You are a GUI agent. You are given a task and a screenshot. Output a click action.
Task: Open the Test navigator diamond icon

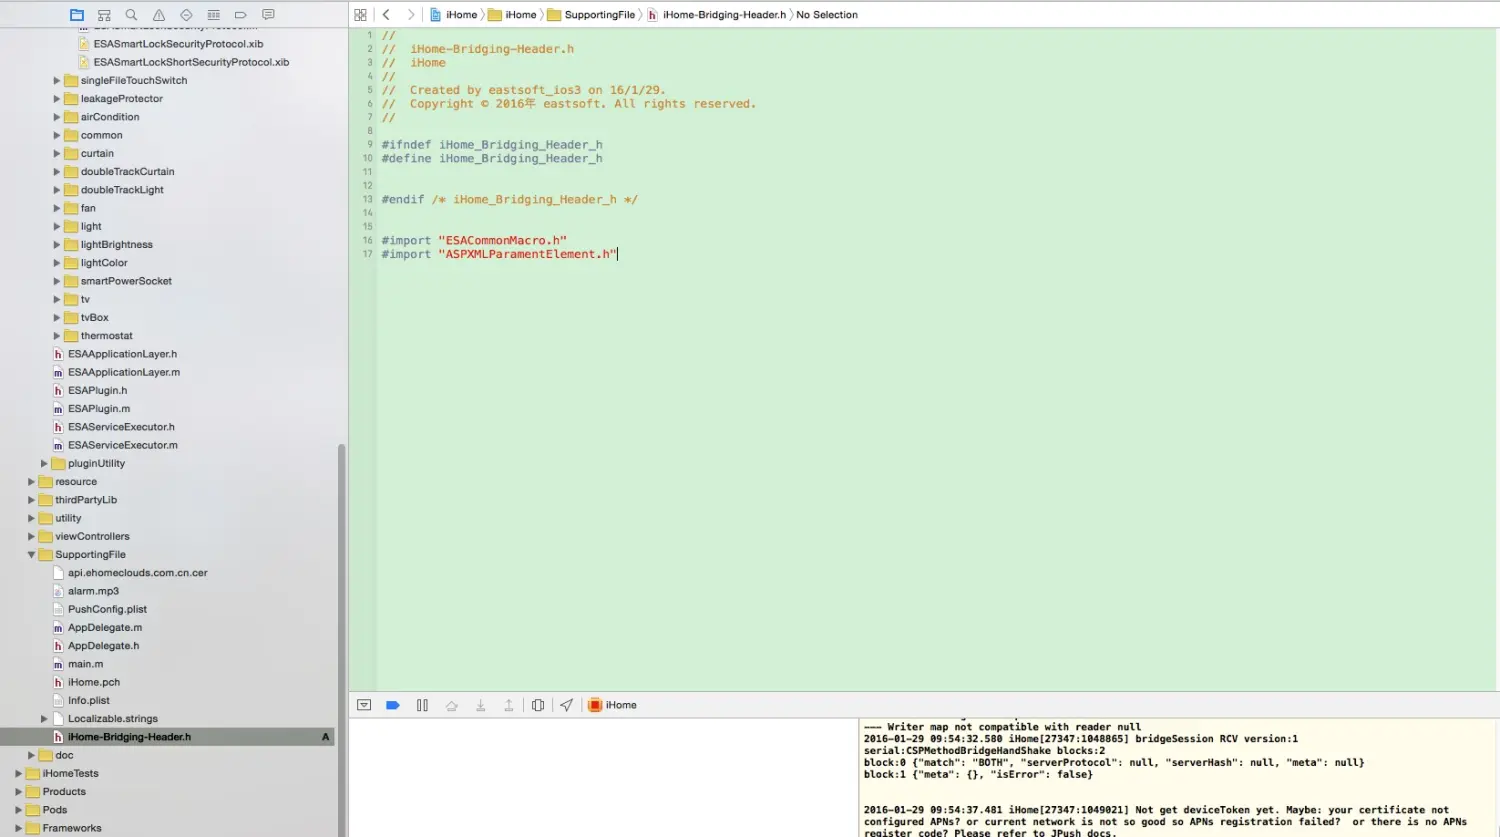[186, 15]
